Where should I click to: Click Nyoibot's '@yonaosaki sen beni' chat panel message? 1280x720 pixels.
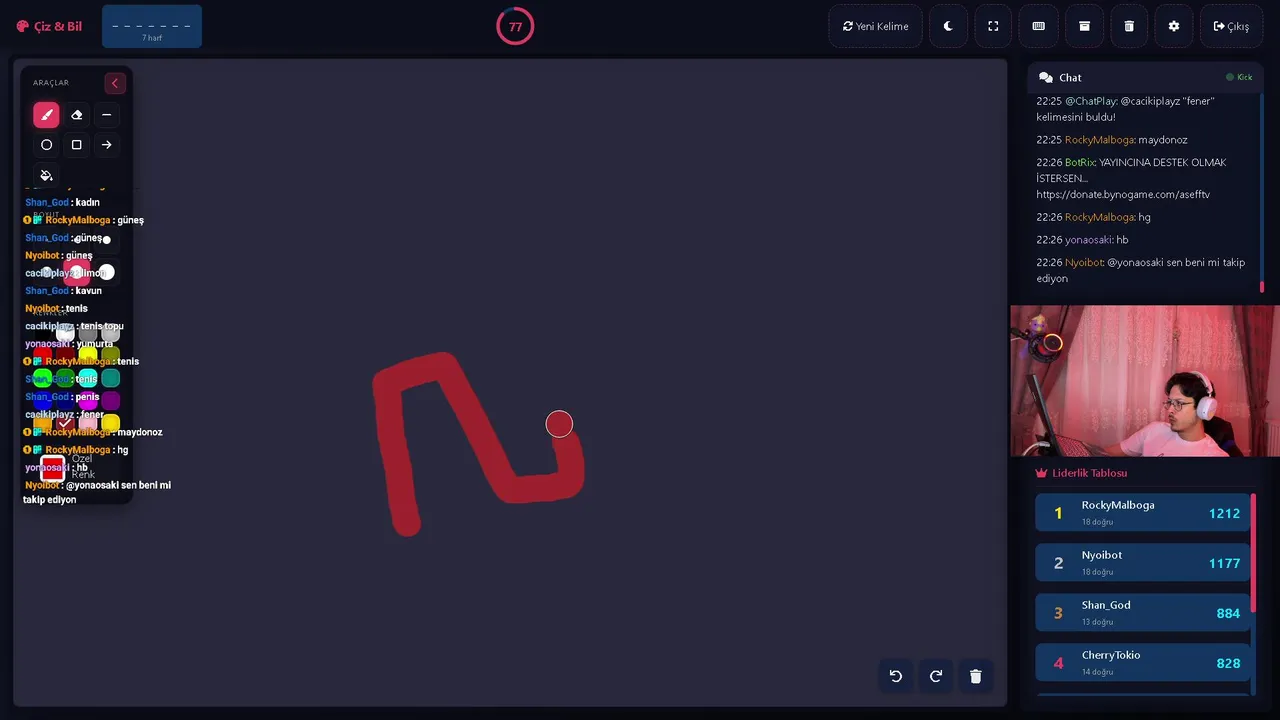pos(1141,270)
